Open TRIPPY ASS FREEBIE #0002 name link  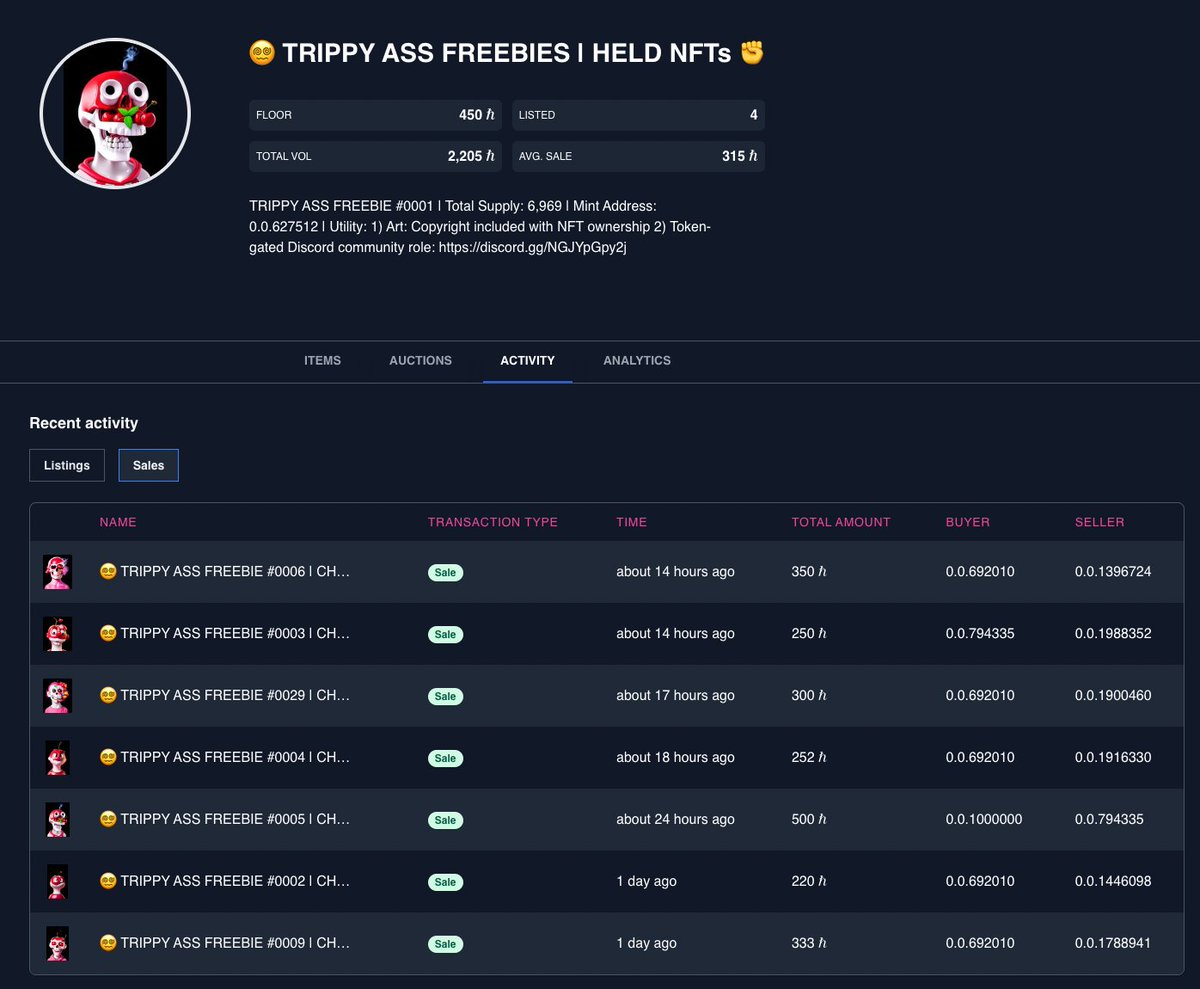225,882
